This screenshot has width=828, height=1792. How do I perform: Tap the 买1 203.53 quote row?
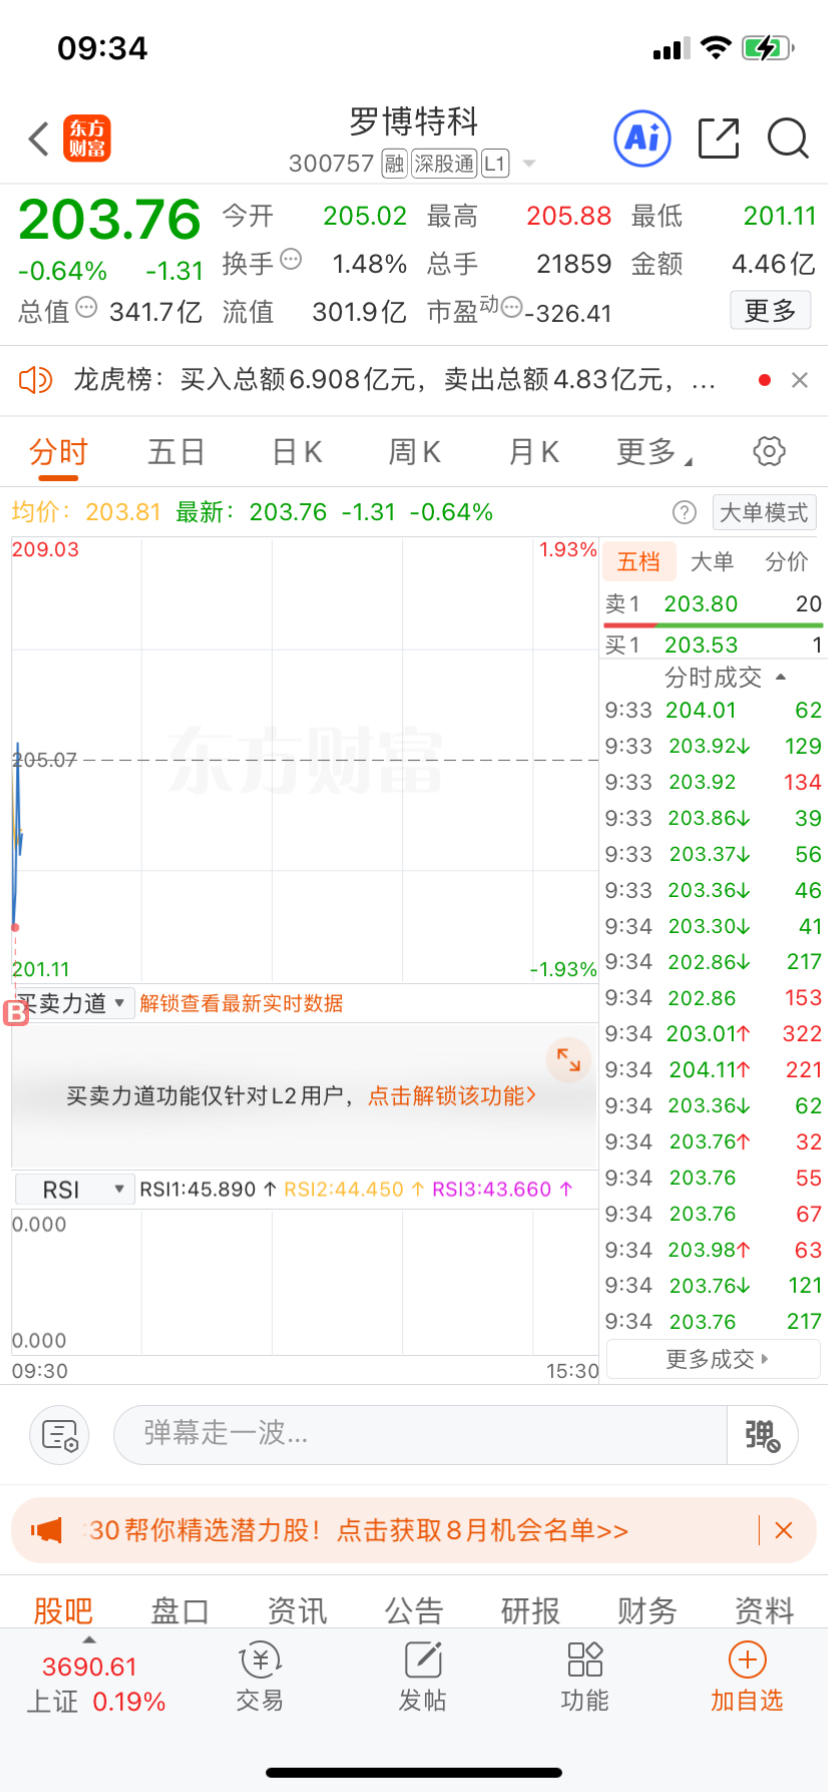tap(713, 645)
